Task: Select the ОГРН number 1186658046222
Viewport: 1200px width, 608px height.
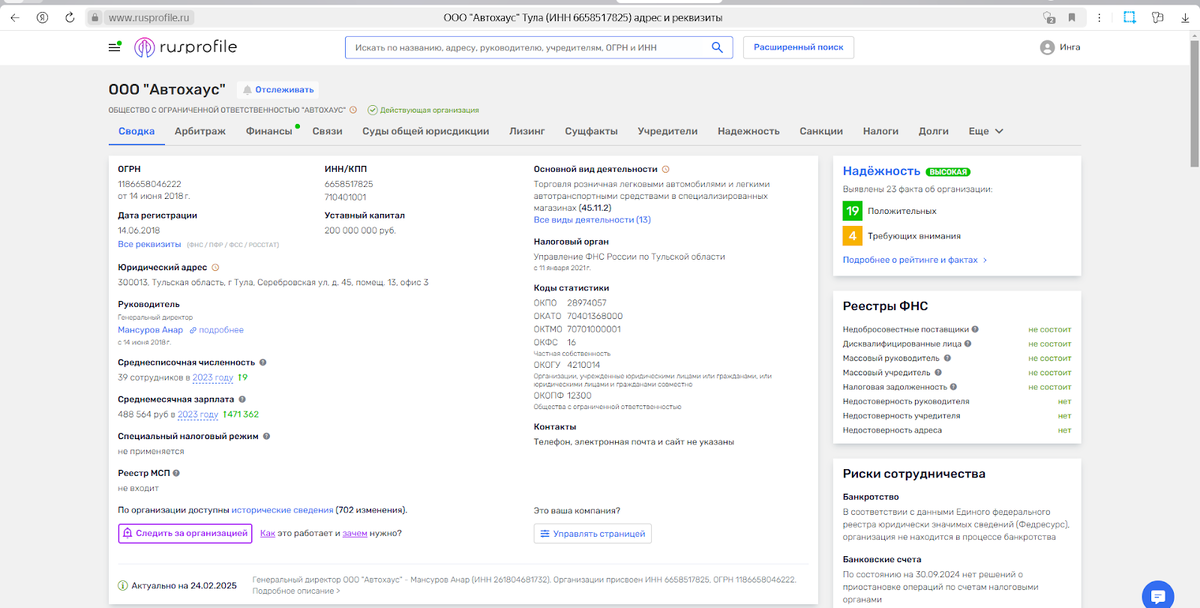Action: [150, 184]
